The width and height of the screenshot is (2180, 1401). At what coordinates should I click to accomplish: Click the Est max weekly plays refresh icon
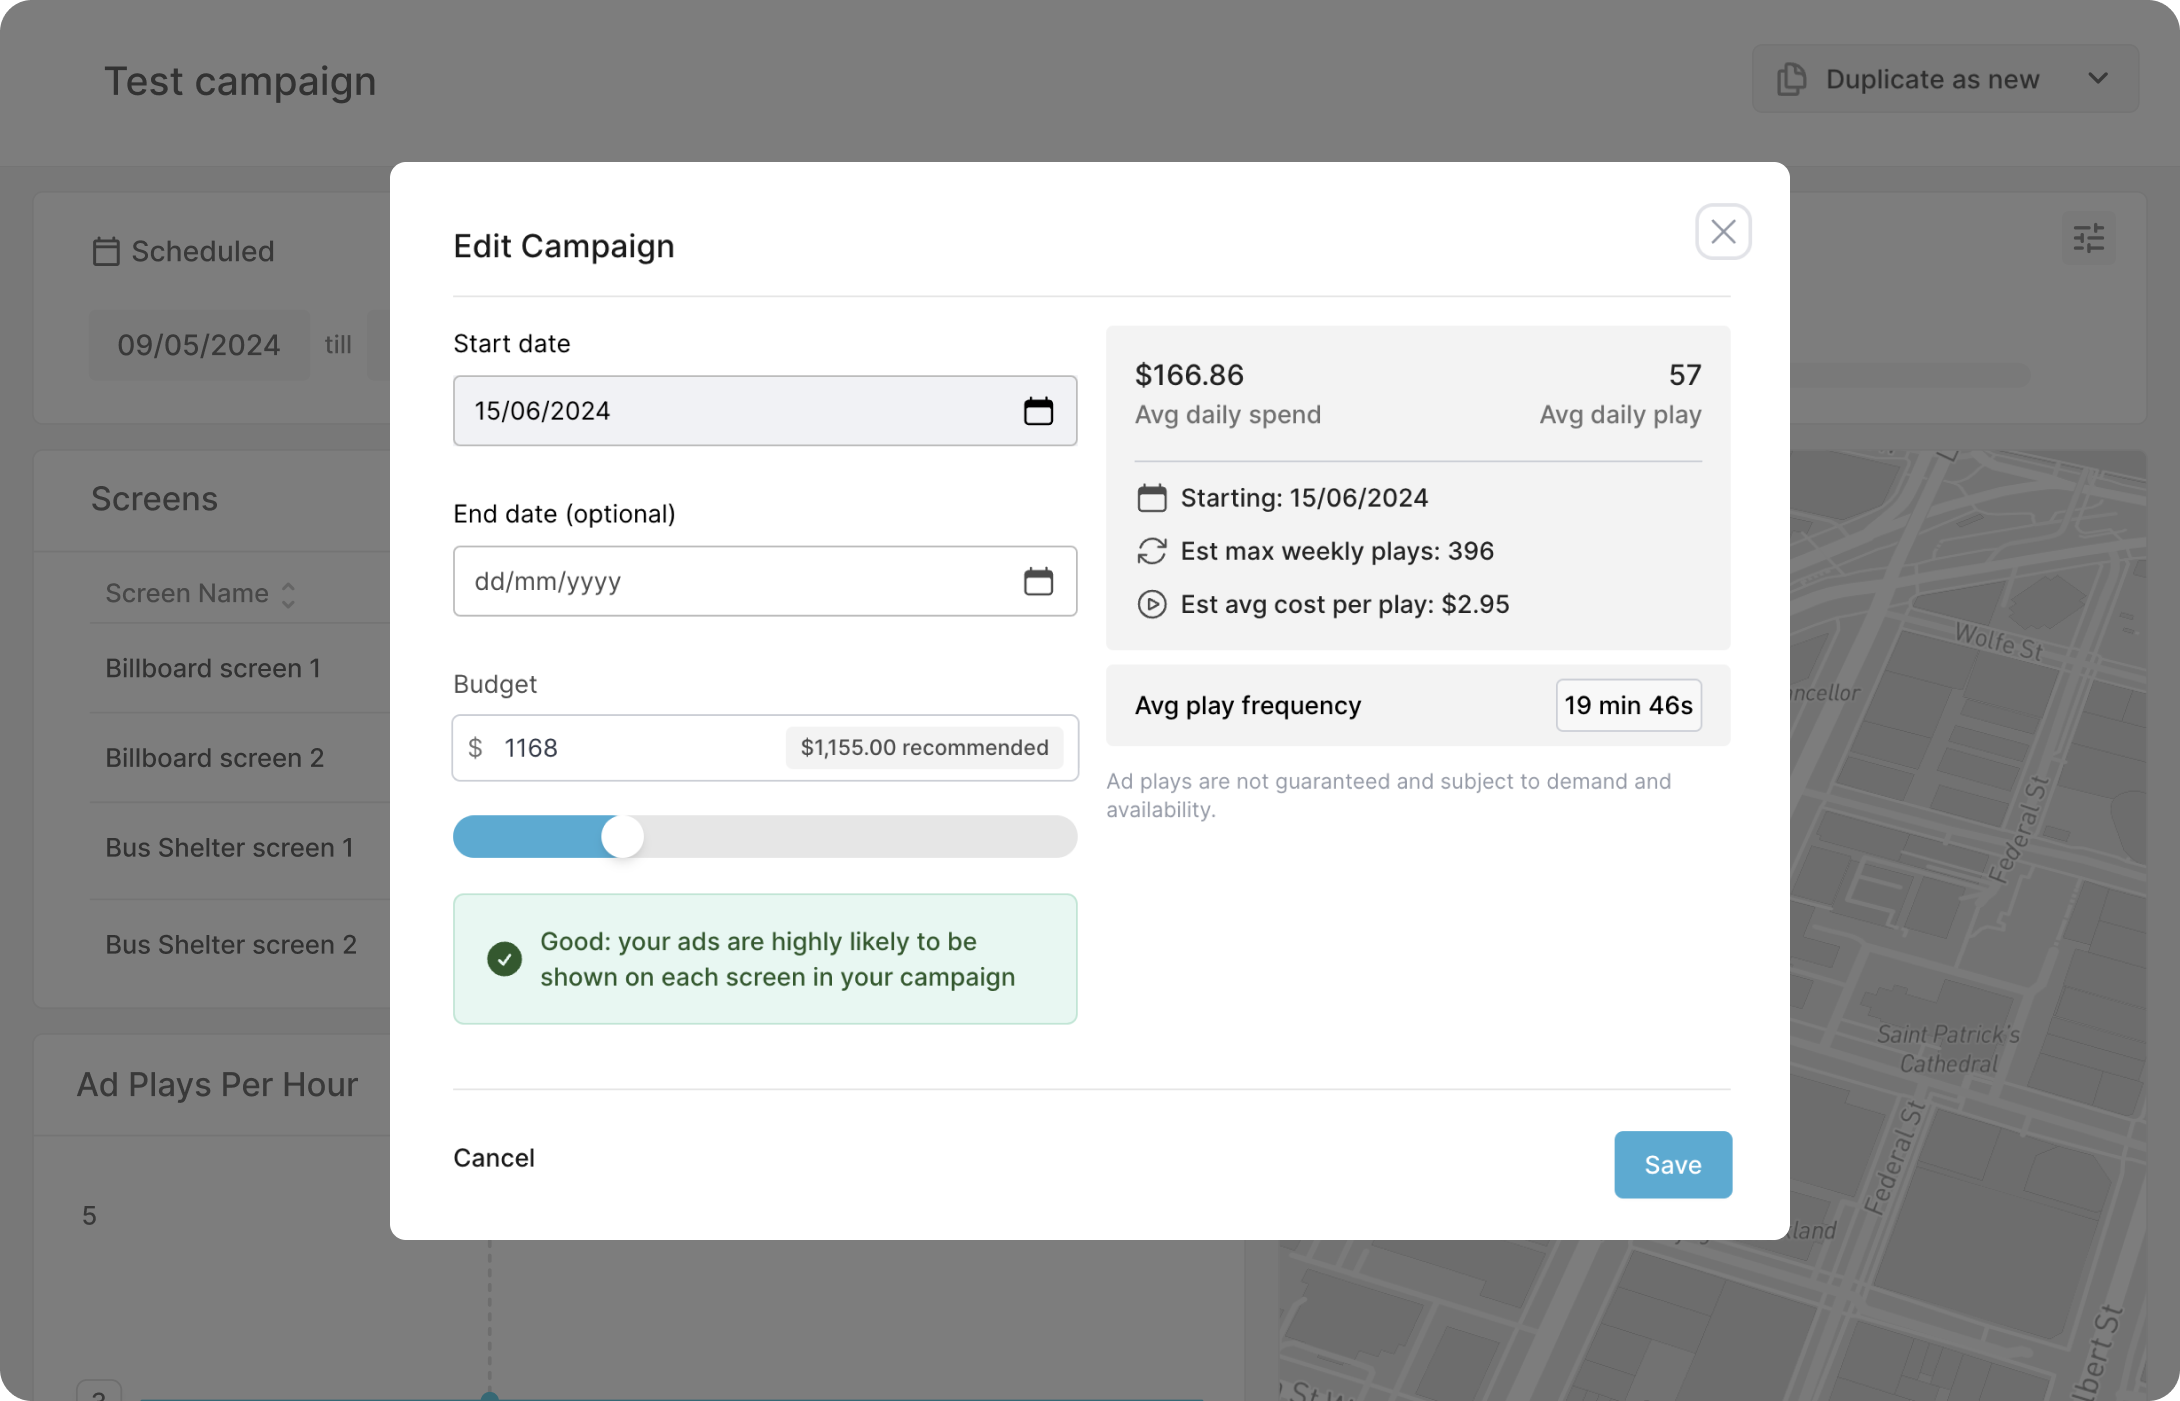1151,551
